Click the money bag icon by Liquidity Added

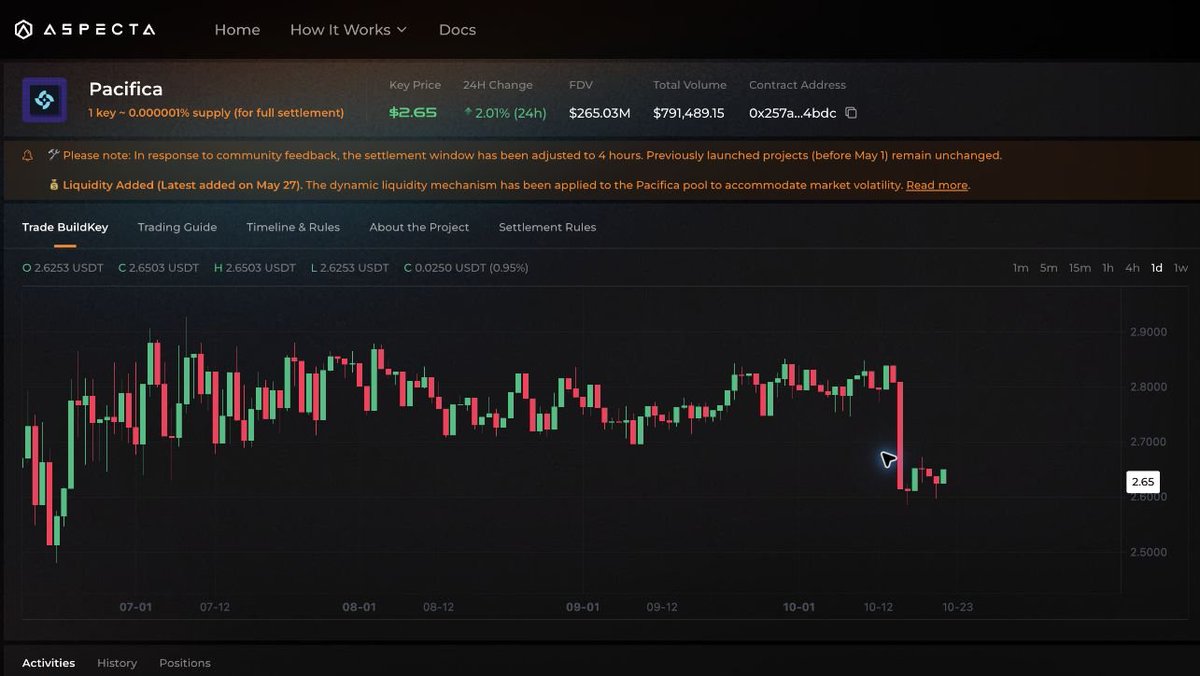pos(54,185)
